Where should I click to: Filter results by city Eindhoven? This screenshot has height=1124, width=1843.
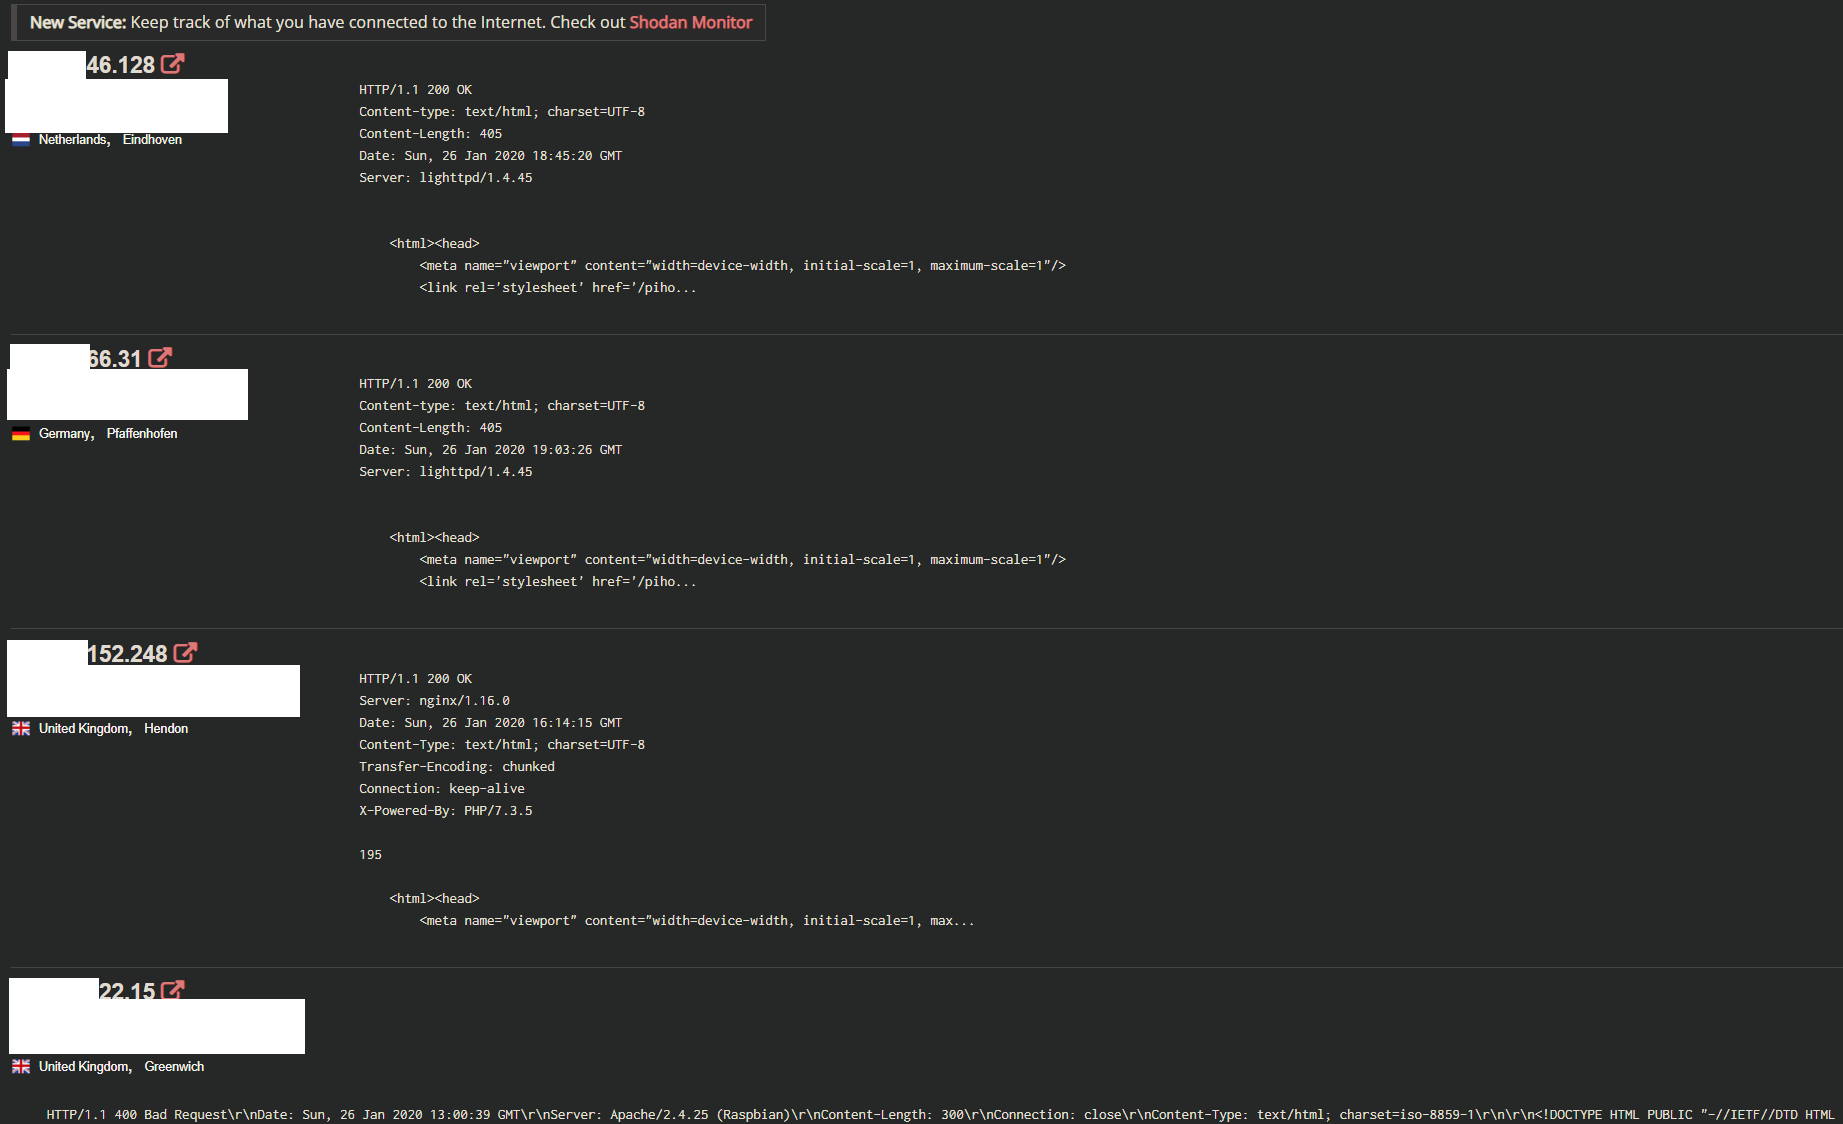tap(152, 140)
